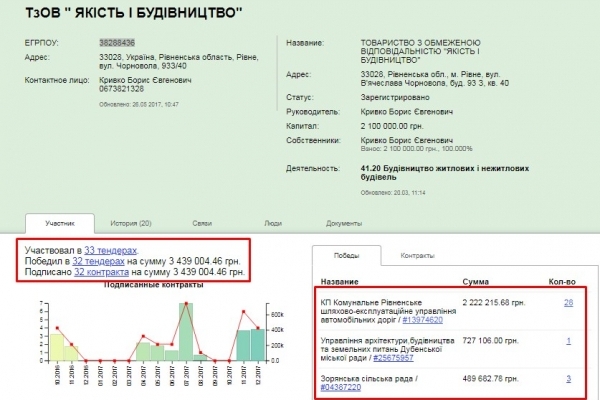Click the Кол-во column header

click(562, 283)
